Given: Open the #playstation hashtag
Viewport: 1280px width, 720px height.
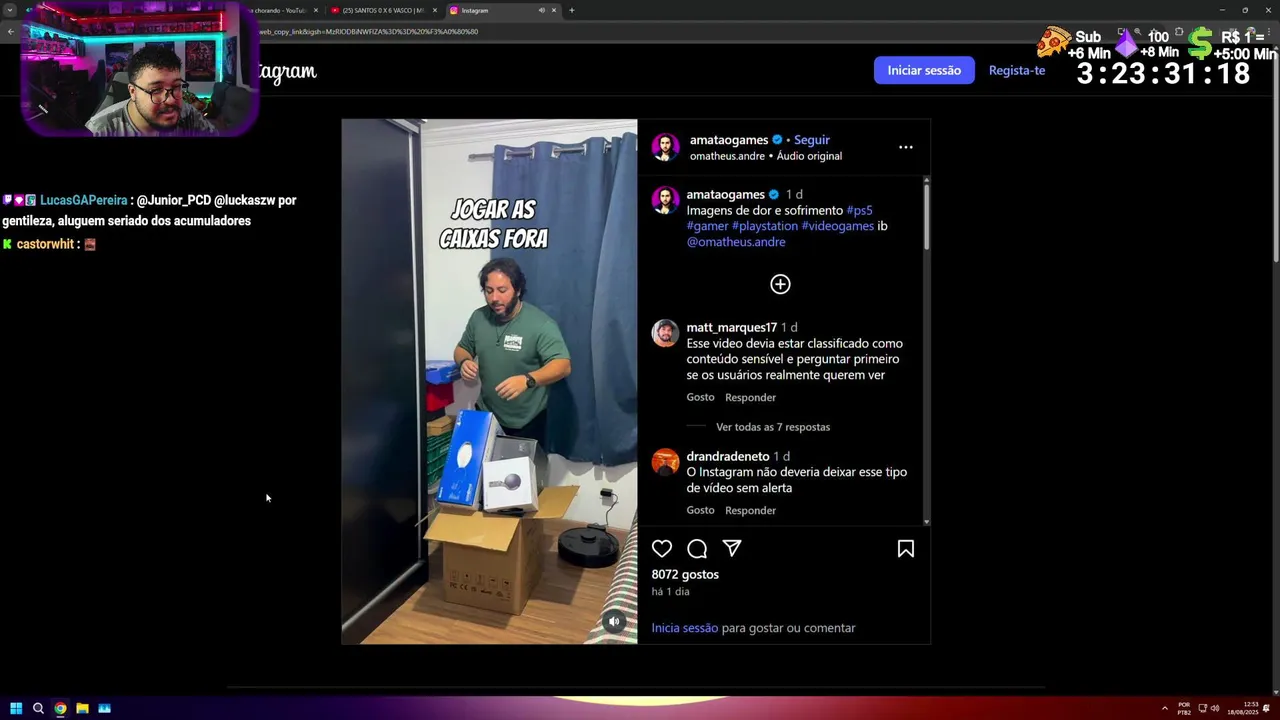Looking at the screenshot, I should coord(765,226).
